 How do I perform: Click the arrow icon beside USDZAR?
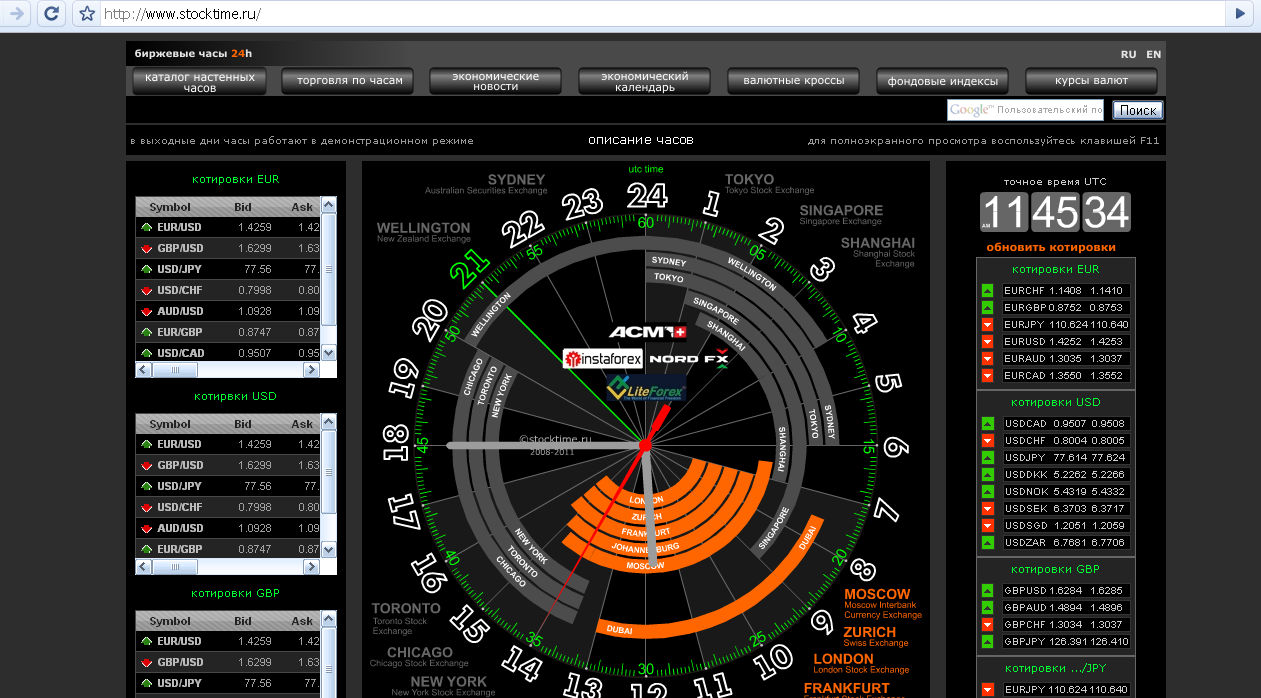tap(987, 542)
